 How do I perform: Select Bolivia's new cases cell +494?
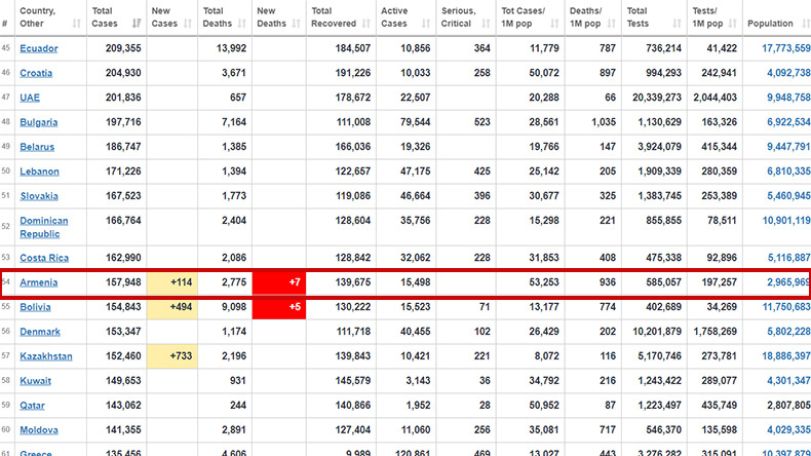point(172,307)
